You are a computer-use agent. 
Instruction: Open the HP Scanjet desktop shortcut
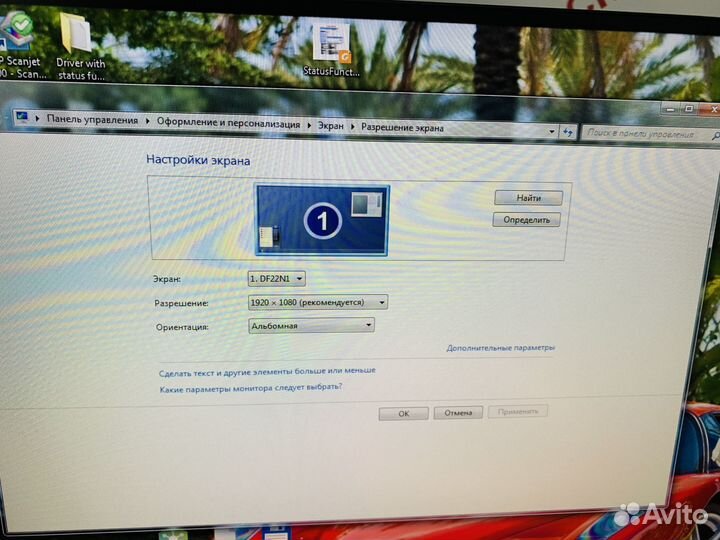click(17, 40)
